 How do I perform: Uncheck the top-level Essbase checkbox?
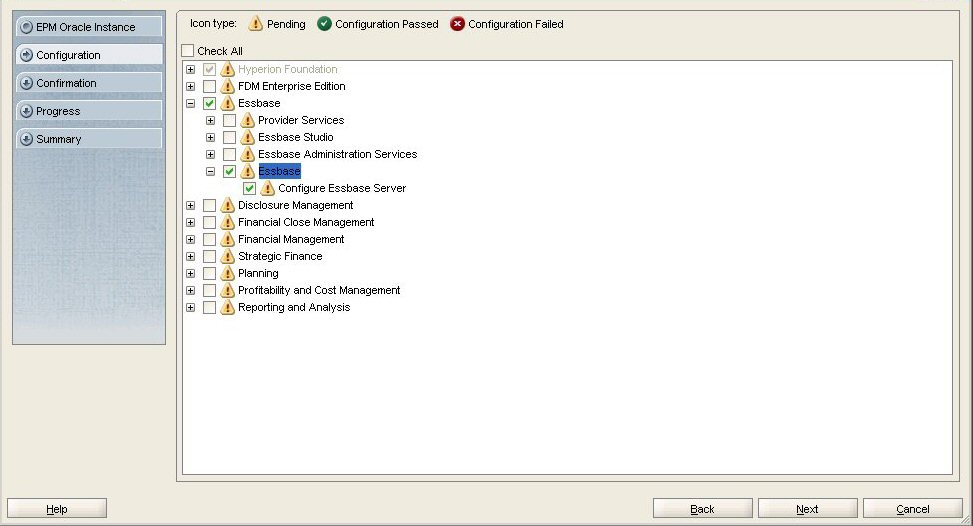pos(210,103)
